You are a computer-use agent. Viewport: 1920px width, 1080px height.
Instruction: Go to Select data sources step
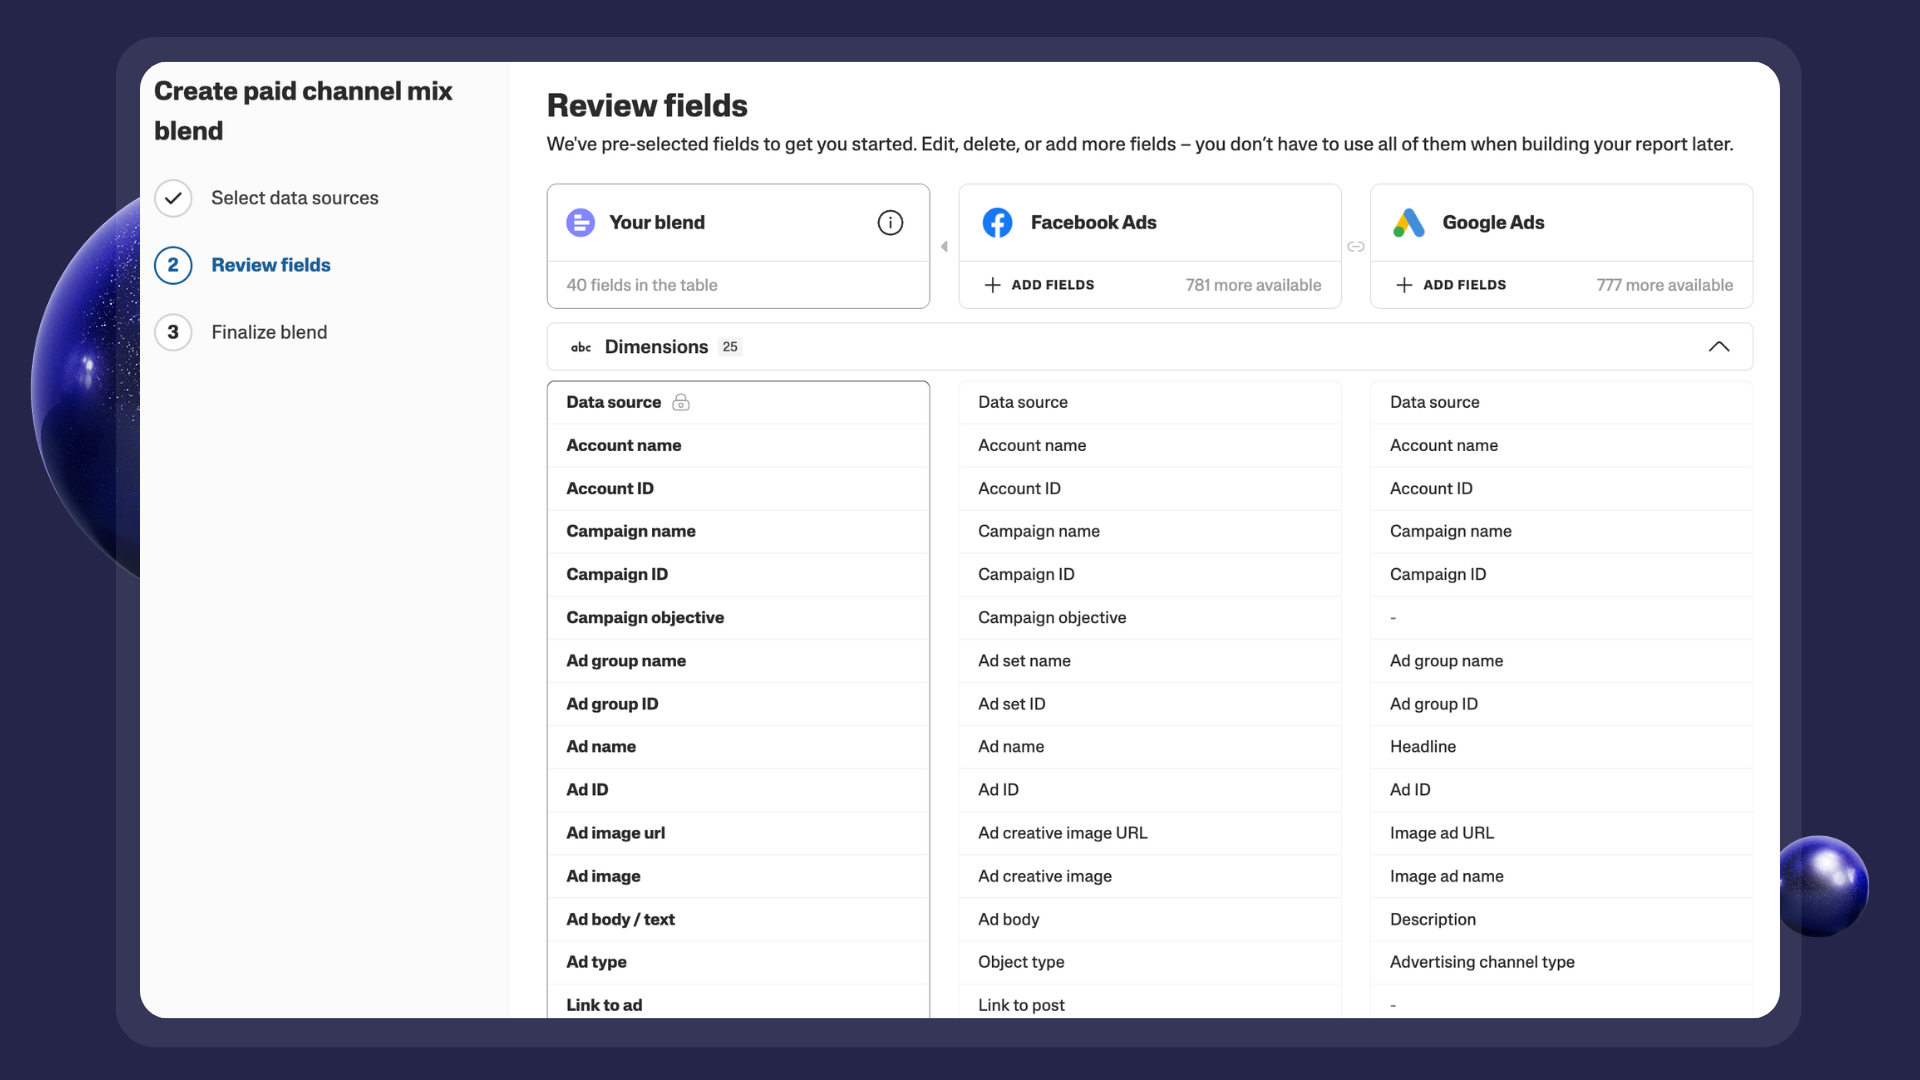tap(294, 198)
